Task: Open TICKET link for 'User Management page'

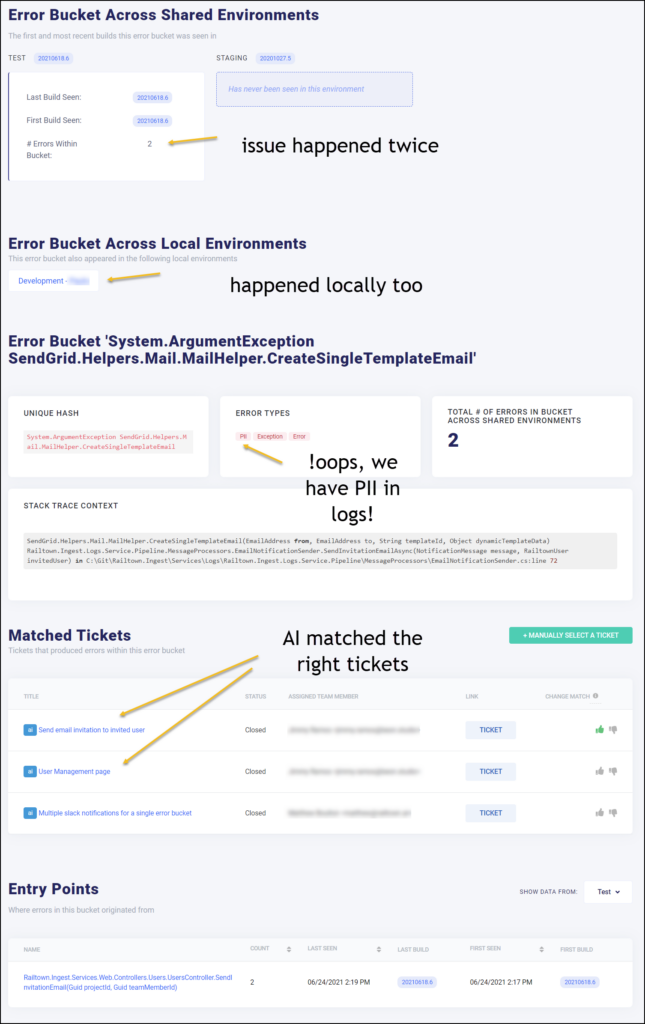Action: [x=490, y=771]
